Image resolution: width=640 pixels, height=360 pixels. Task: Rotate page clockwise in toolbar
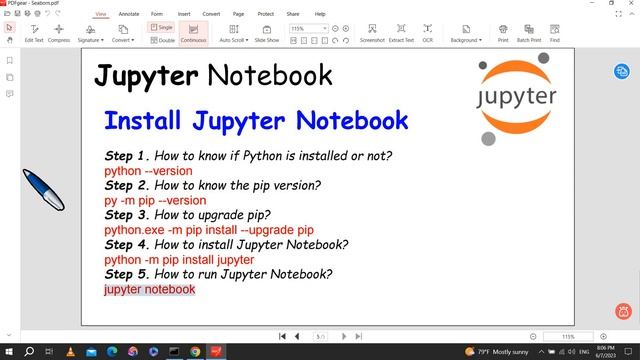[346, 40]
